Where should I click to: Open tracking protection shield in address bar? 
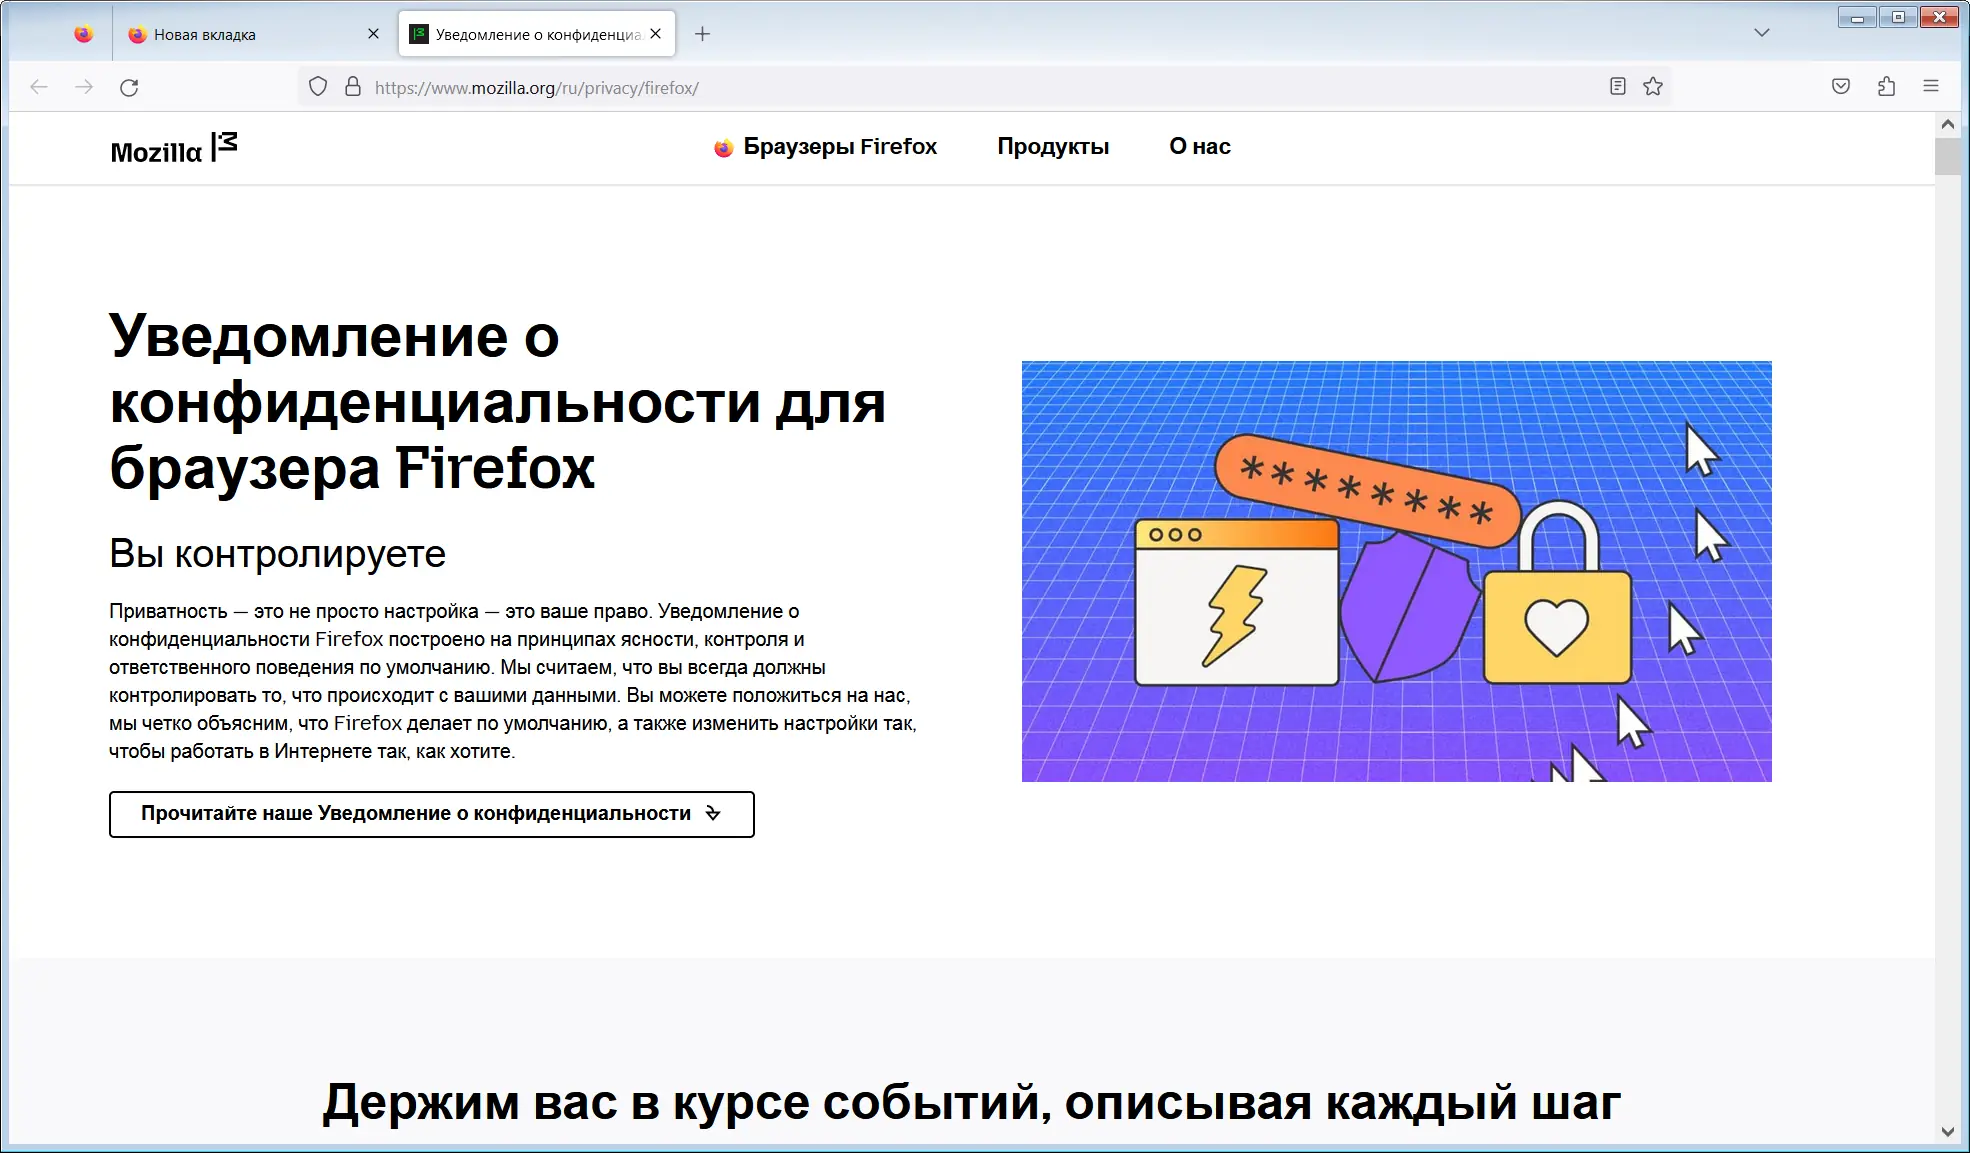pos(317,87)
